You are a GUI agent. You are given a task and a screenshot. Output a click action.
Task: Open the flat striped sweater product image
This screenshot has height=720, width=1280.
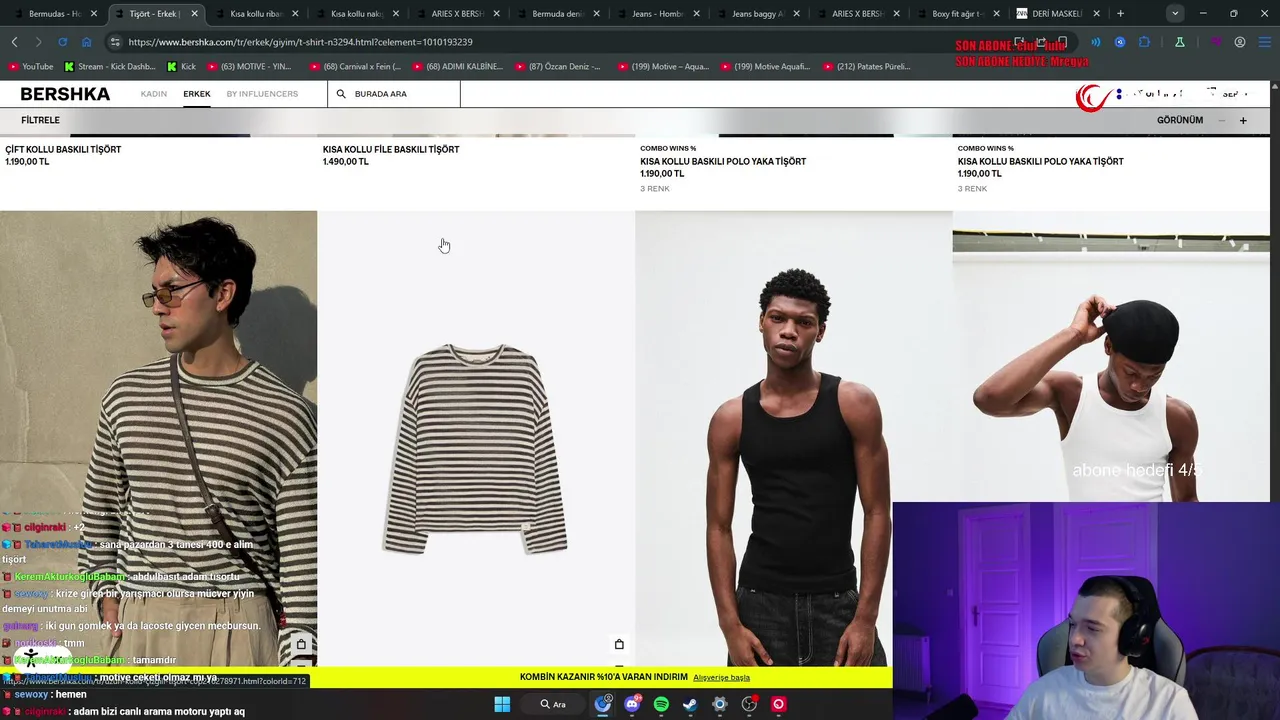pos(476,438)
